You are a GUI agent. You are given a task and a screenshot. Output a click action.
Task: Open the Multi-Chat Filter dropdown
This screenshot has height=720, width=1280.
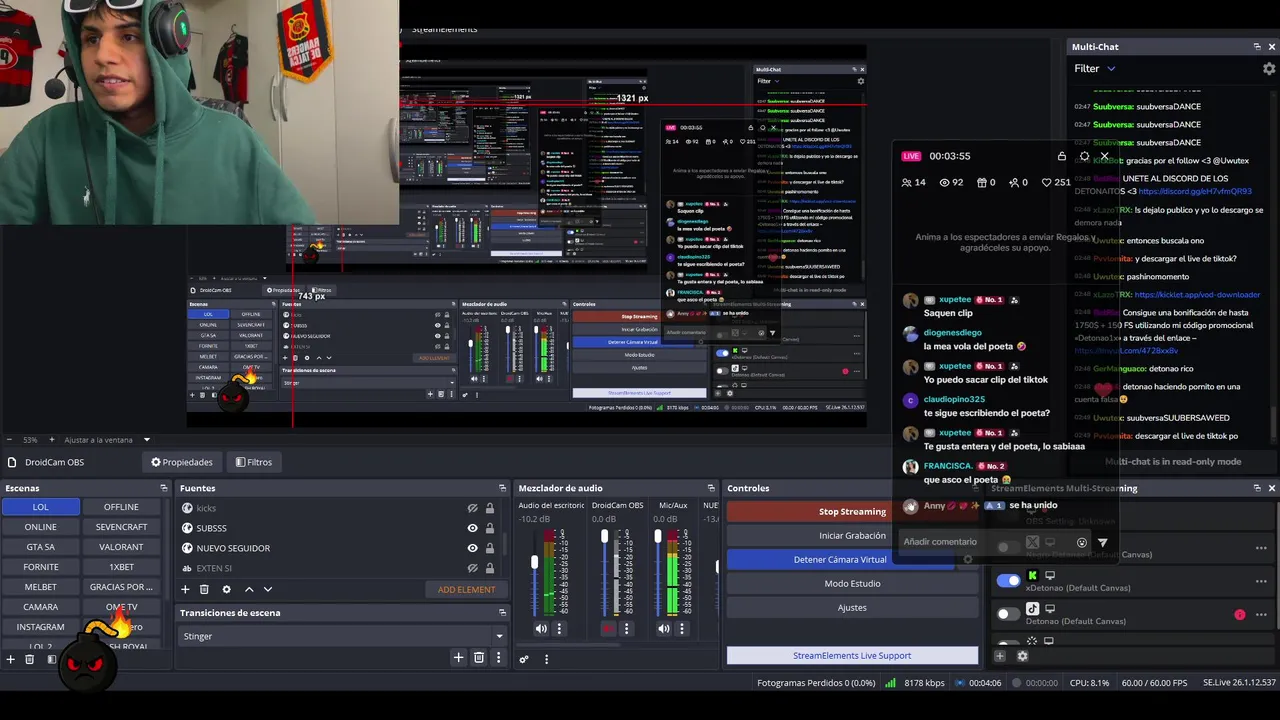[x=1095, y=68]
